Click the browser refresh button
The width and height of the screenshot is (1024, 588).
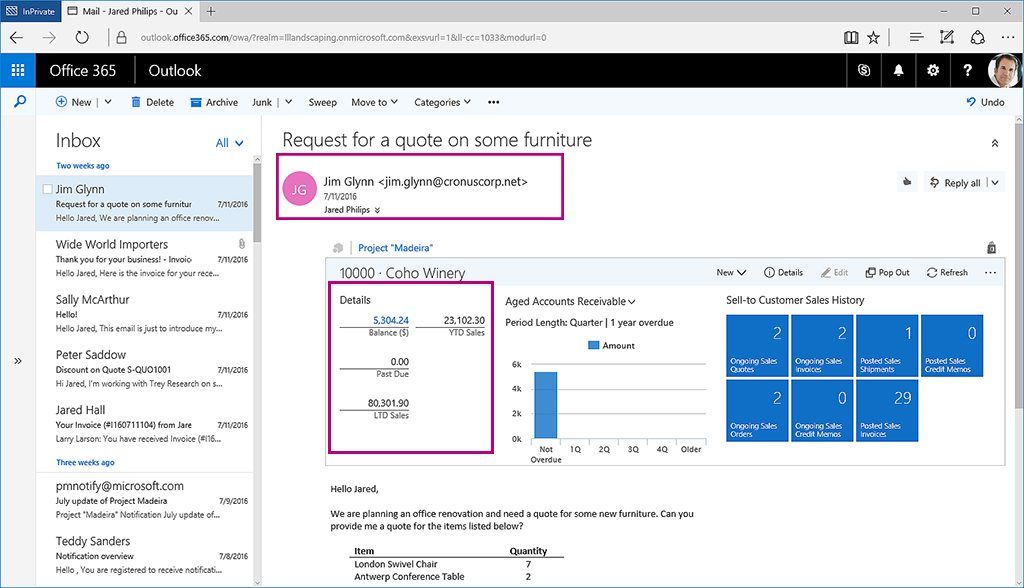click(x=82, y=37)
